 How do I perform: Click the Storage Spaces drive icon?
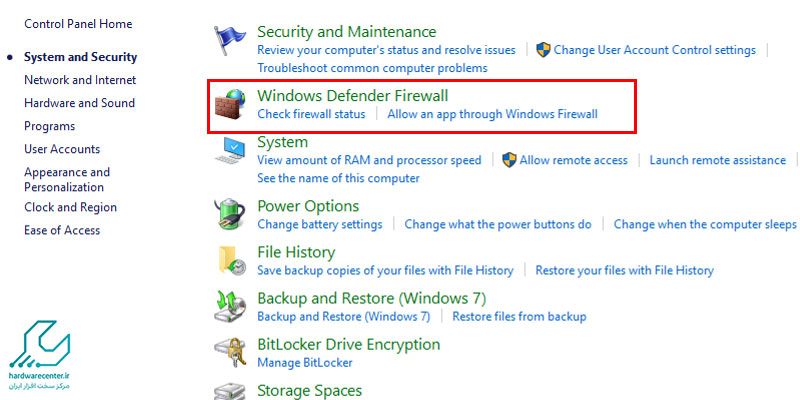click(230, 392)
